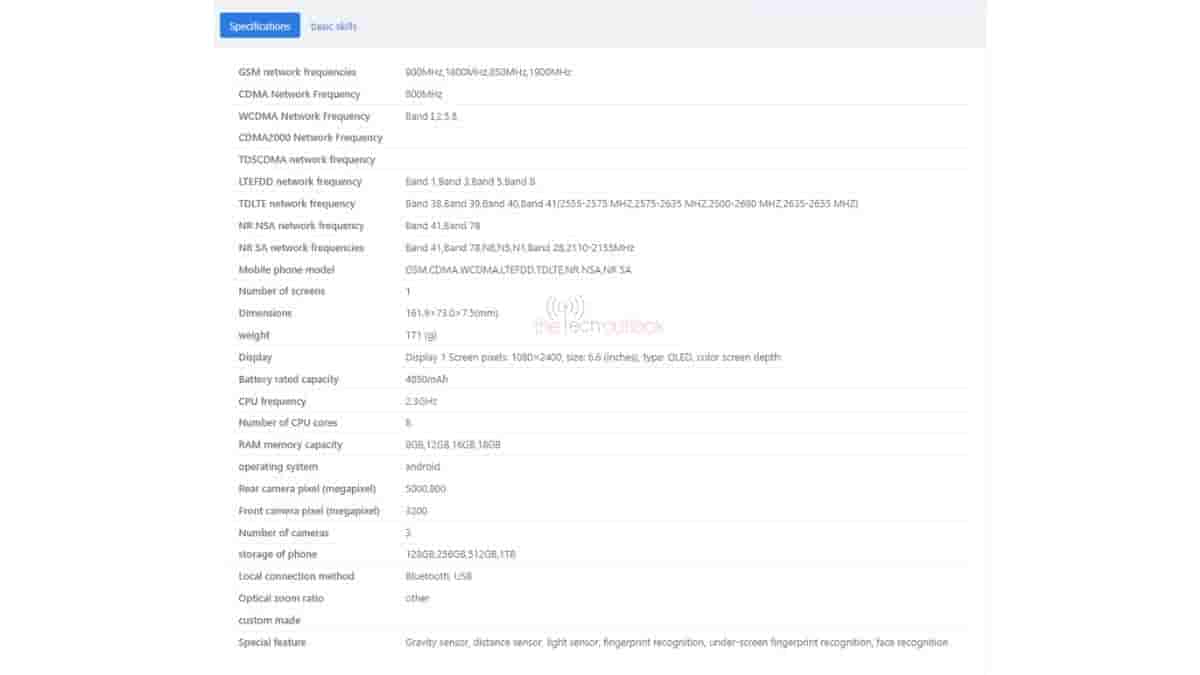Click the Mobile phone model label
The image size is (1200, 675).
click(286, 270)
